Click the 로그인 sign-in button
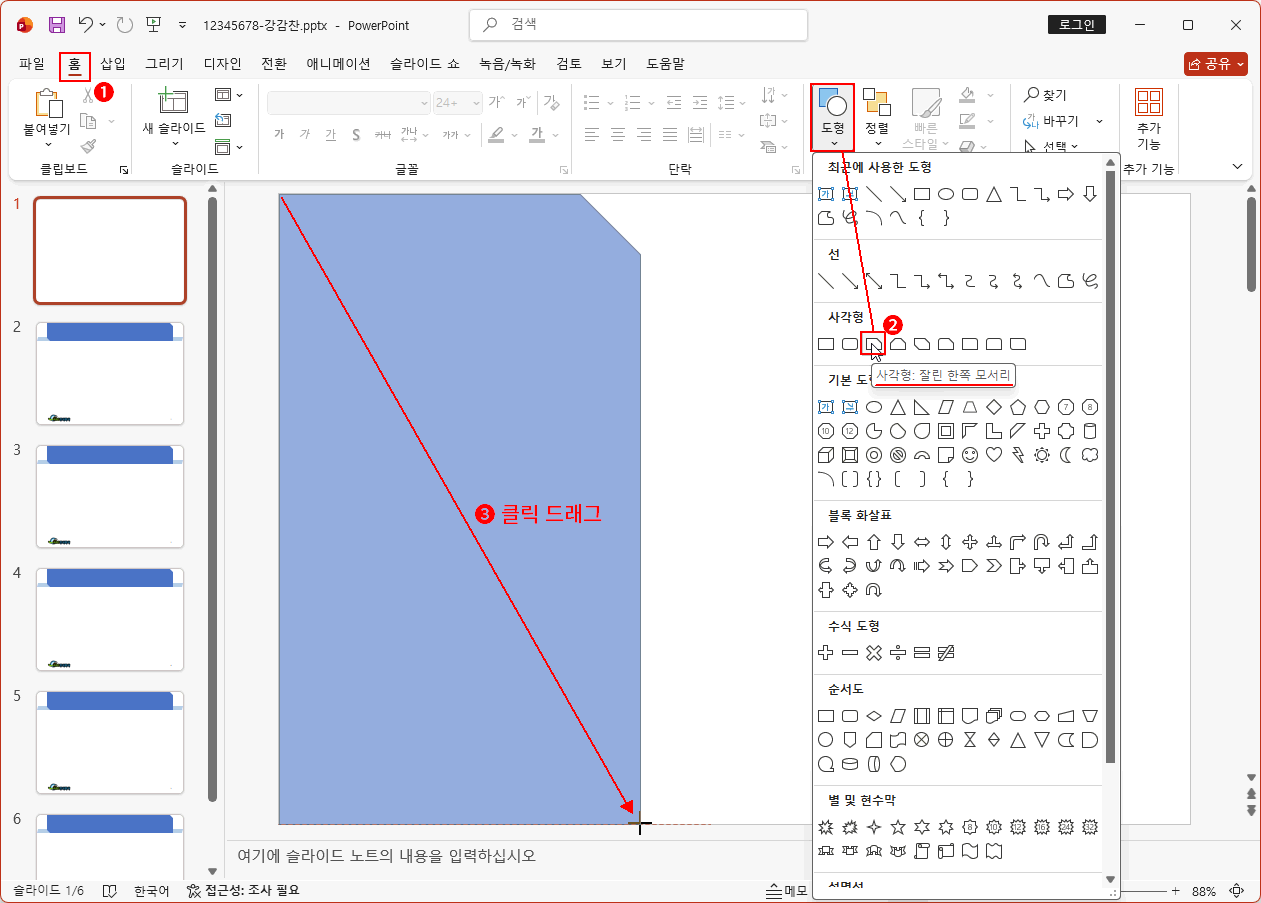 [1076, 25]
